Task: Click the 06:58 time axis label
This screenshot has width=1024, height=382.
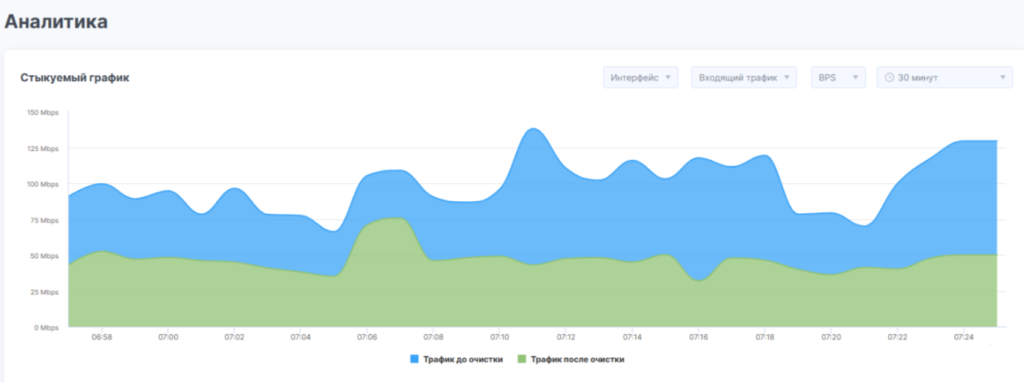Action: (x=102, y=338)
